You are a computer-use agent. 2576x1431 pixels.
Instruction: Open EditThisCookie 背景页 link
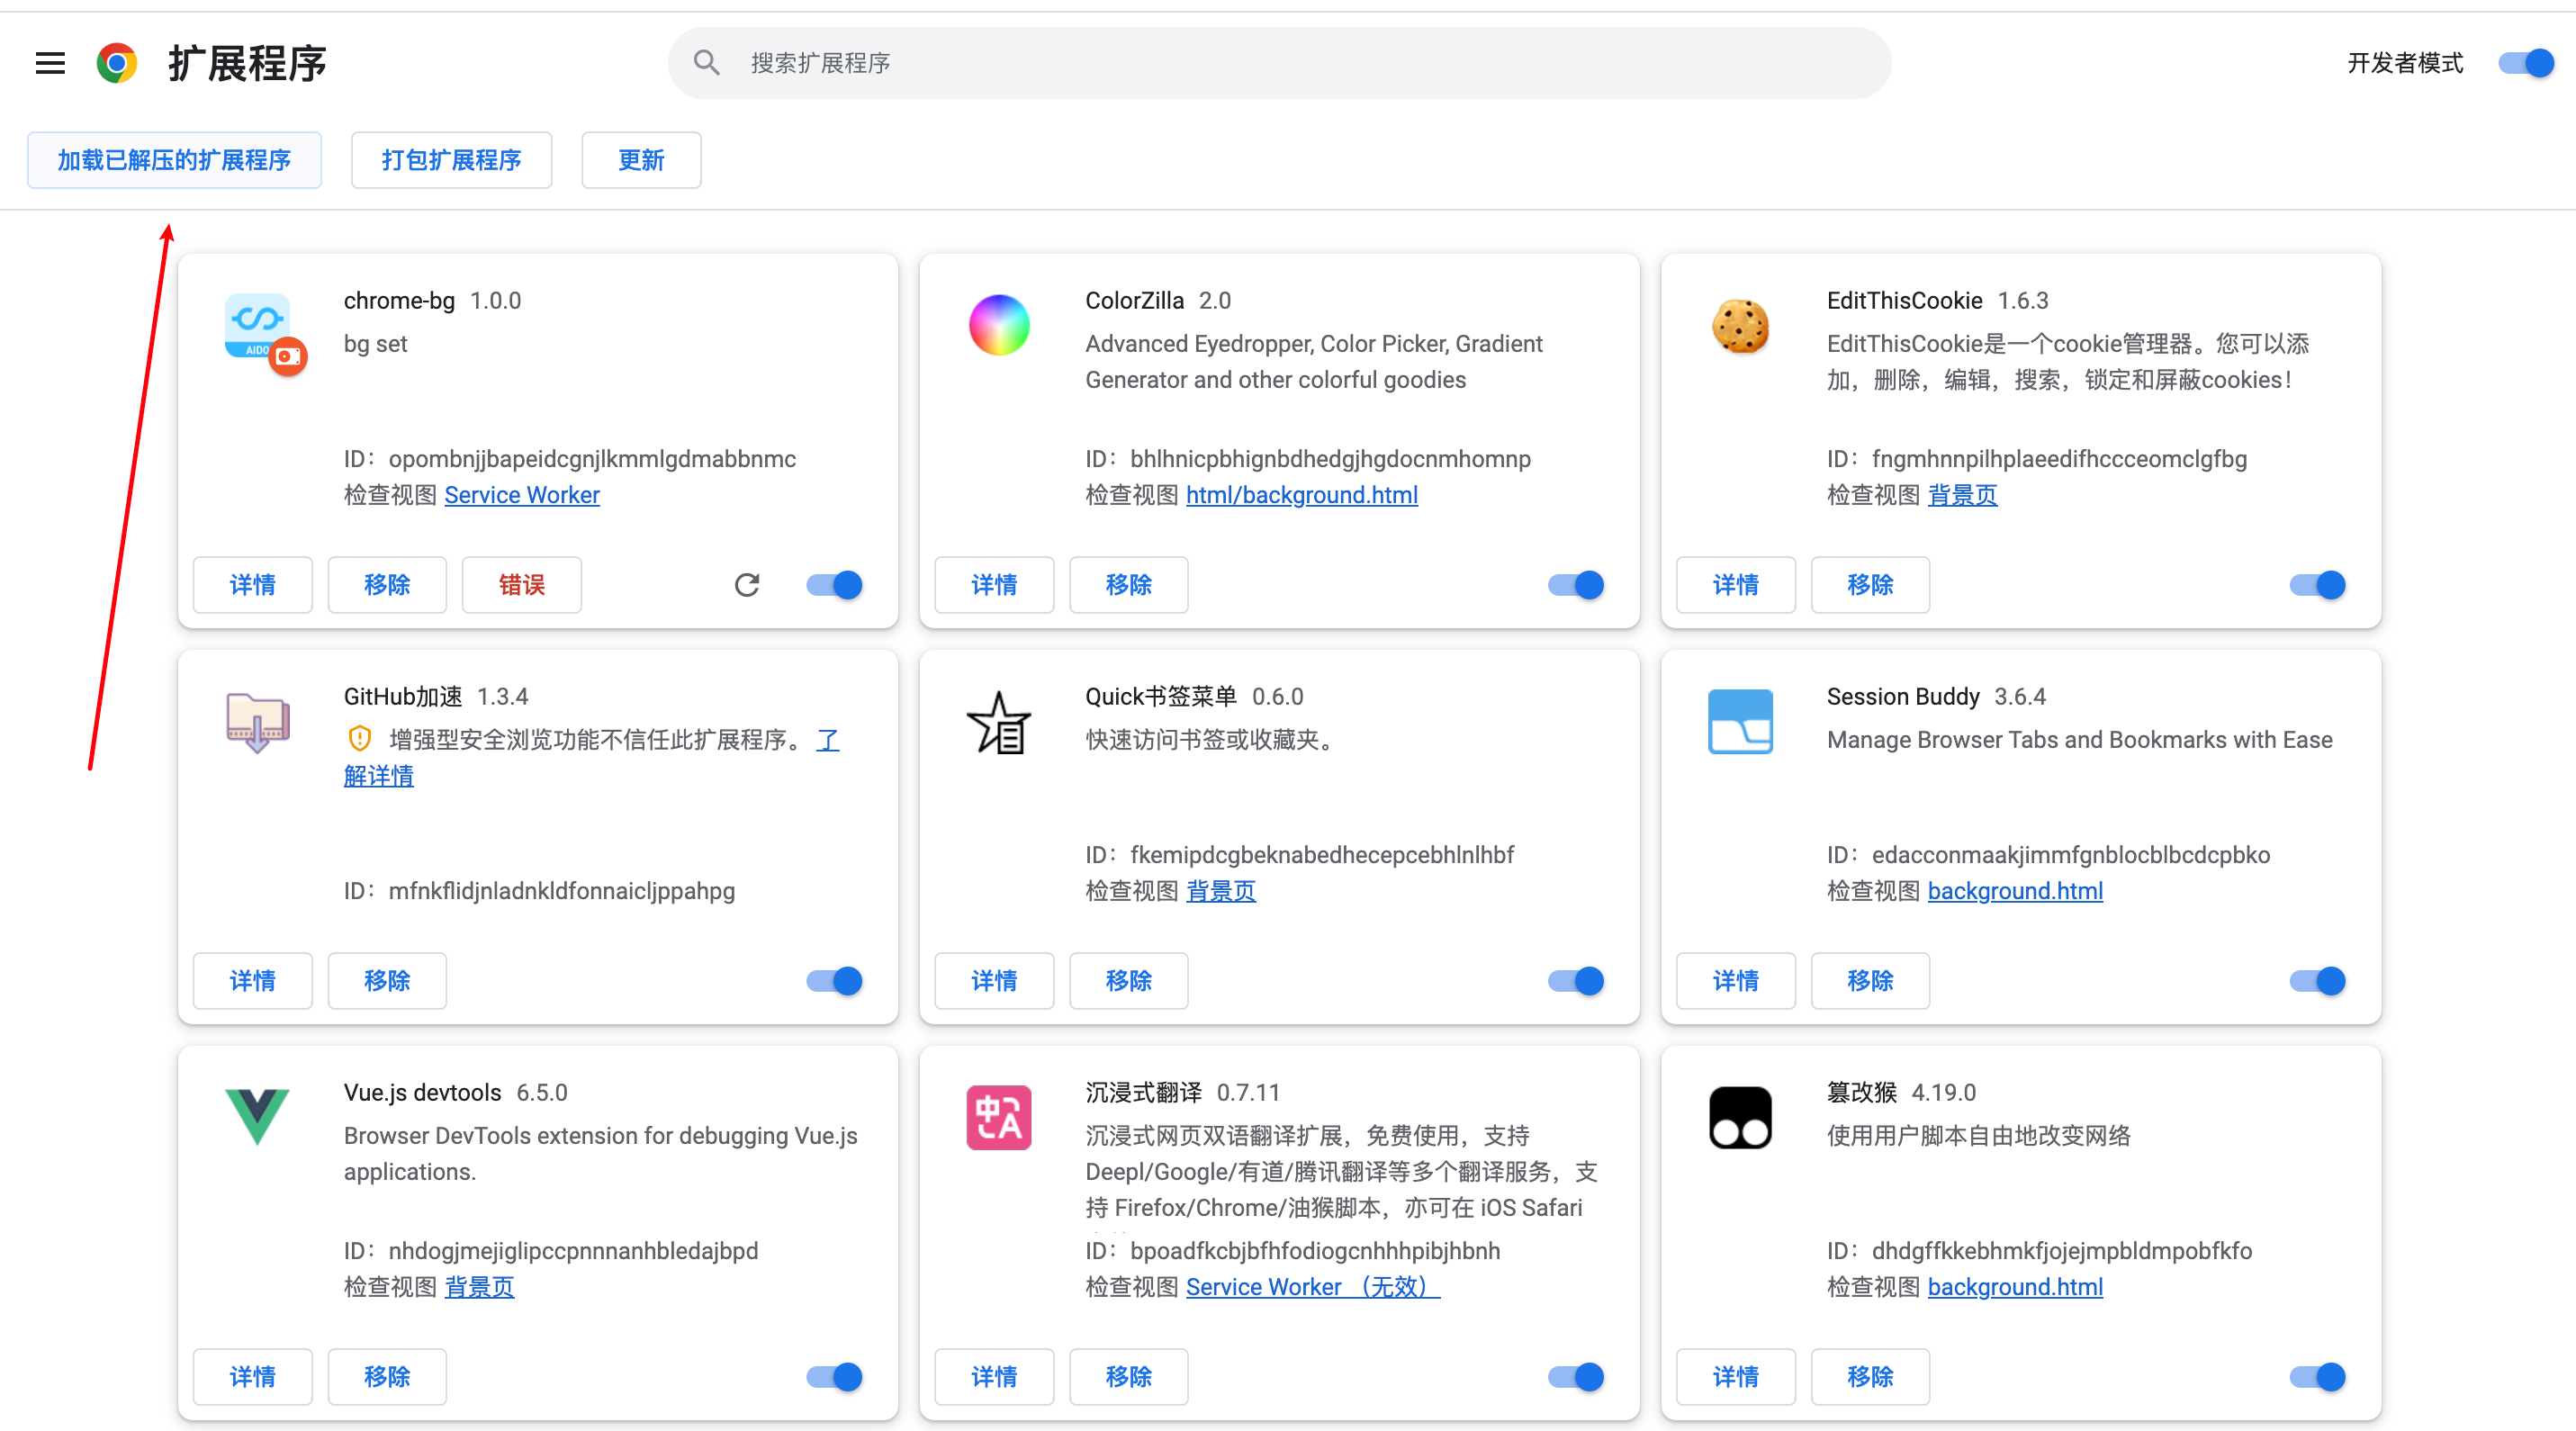(1962, 495)
